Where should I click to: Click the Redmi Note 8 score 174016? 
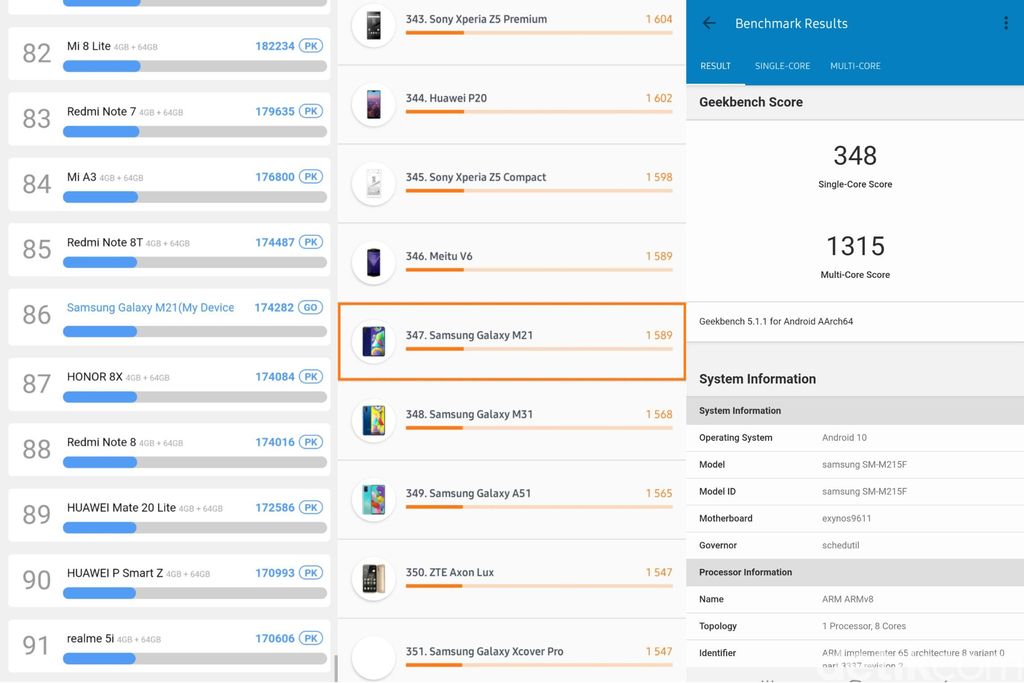pyautogui.click(x=275, y=442)
